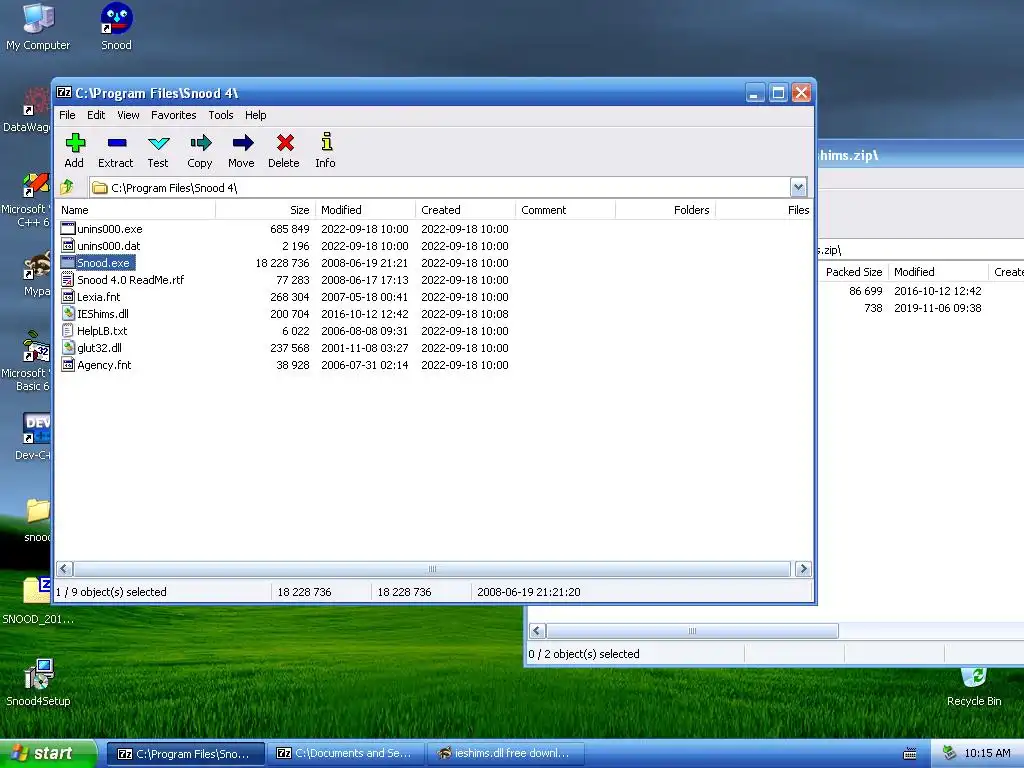Select the Agency.fnt file icon
1024x768 pixels.
coord(68,364)
